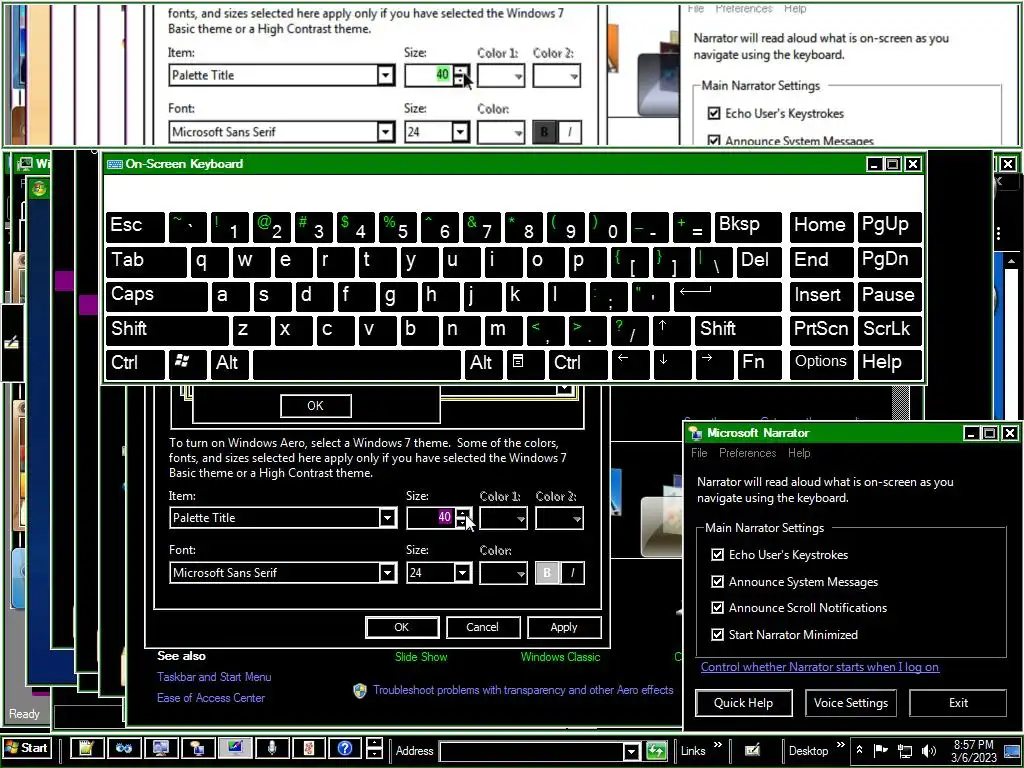Viewport: 1024px width, 768px height.
Task: Open the monitor icon in the taskbar
Action: pyautogui.click(x=161, y=749)
